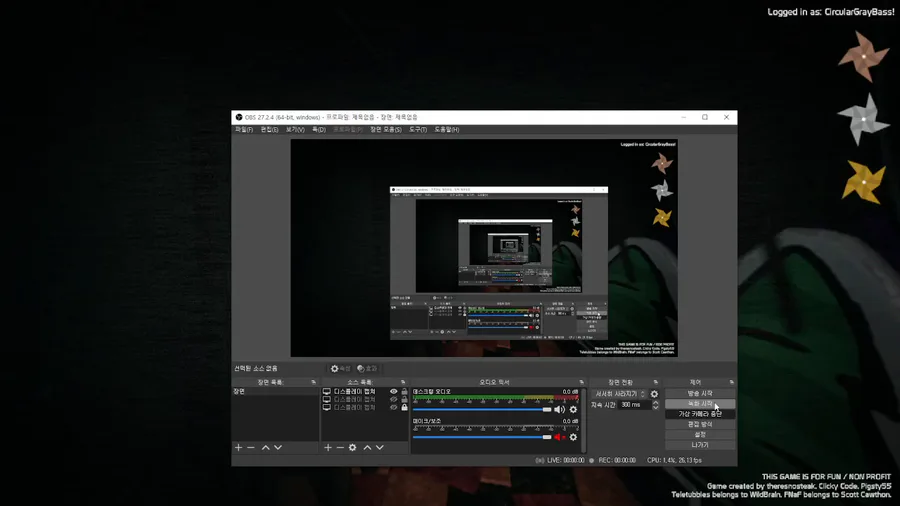The image size is (900, 506).
Task: Click LIVE: 00:00:00 status text
Action: coord(565,460)
